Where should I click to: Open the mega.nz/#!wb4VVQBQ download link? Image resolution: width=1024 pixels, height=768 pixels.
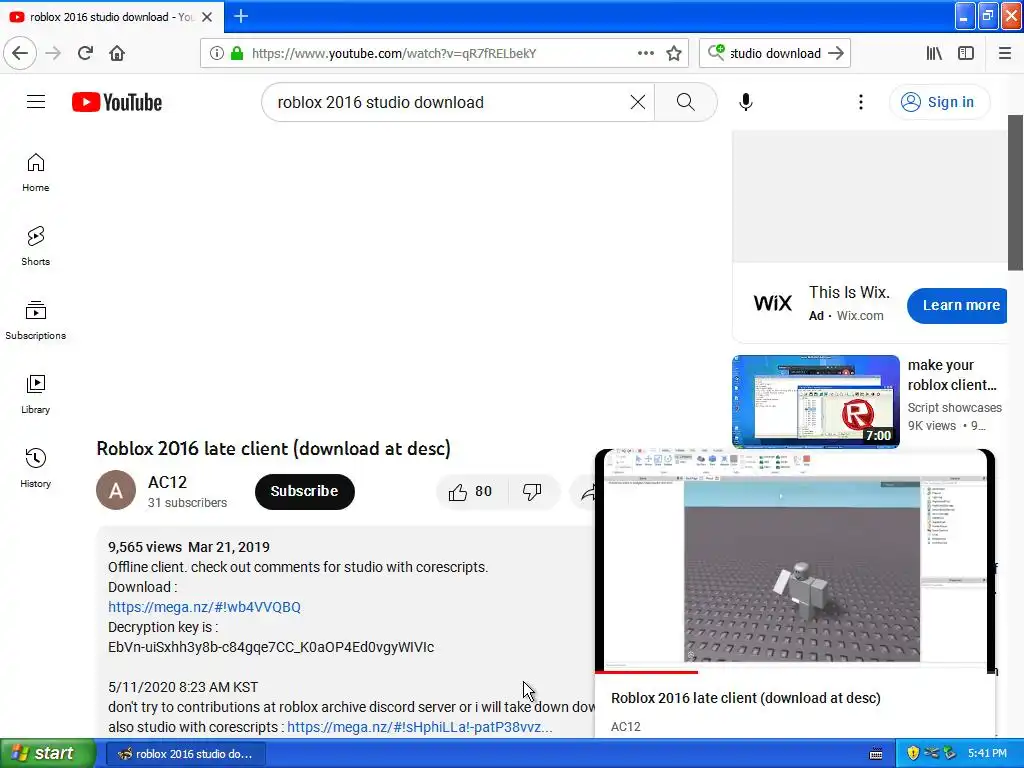[x=204, y=607]
